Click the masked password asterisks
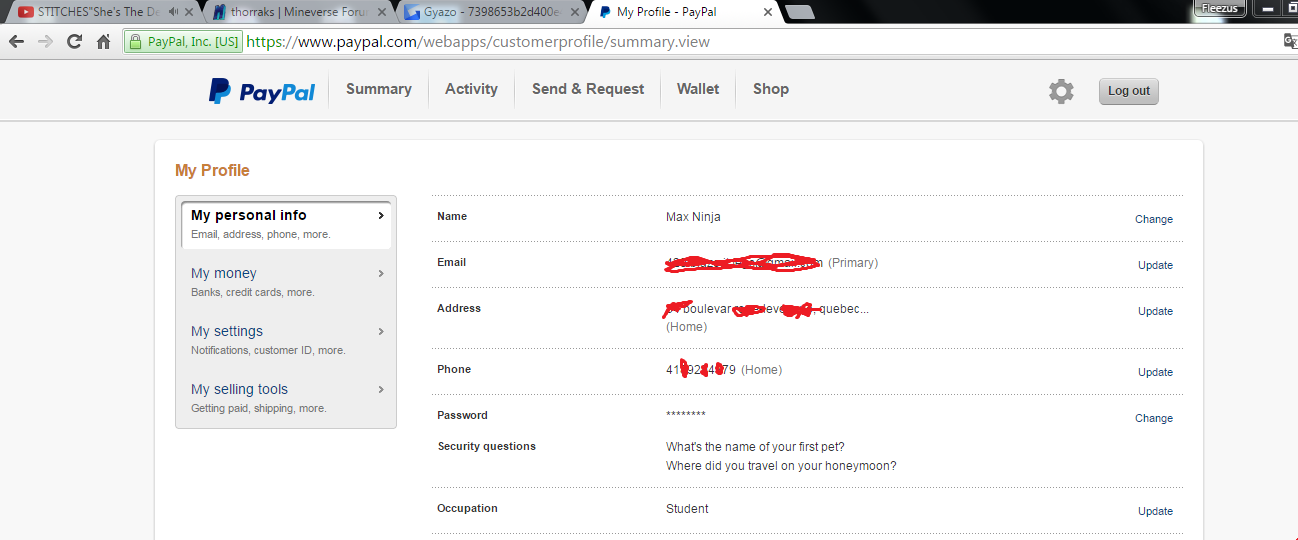This screenshot has height=540, width=1298. (686, 416)
